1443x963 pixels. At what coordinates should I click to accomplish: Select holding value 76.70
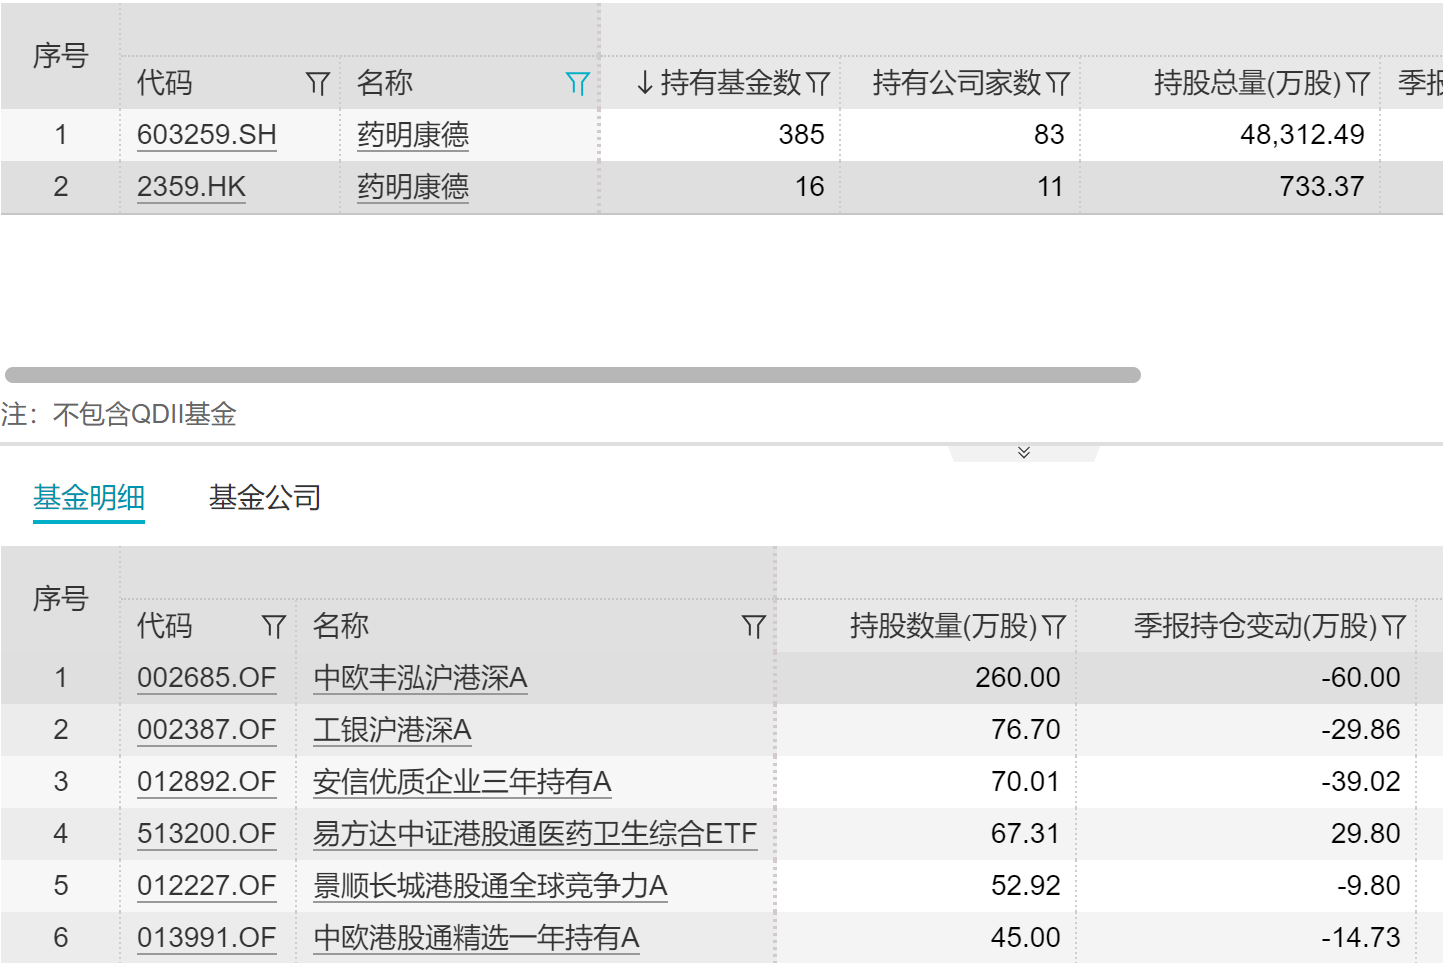click(1026, 729)
